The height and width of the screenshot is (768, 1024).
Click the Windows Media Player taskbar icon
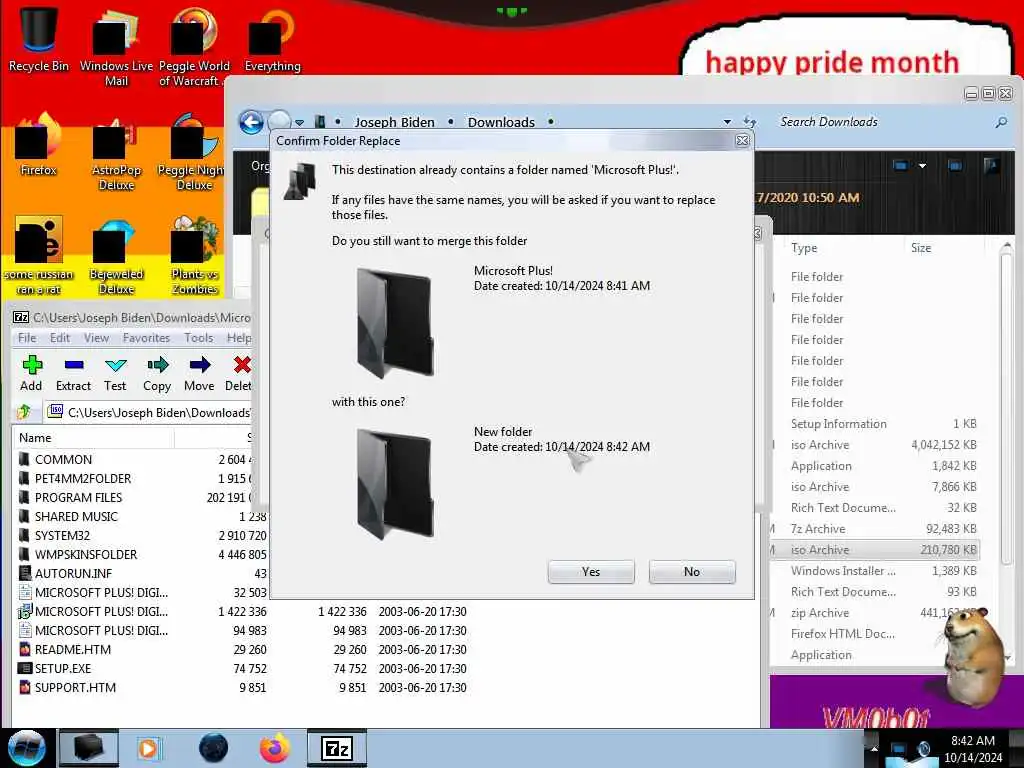click(149, 748)
